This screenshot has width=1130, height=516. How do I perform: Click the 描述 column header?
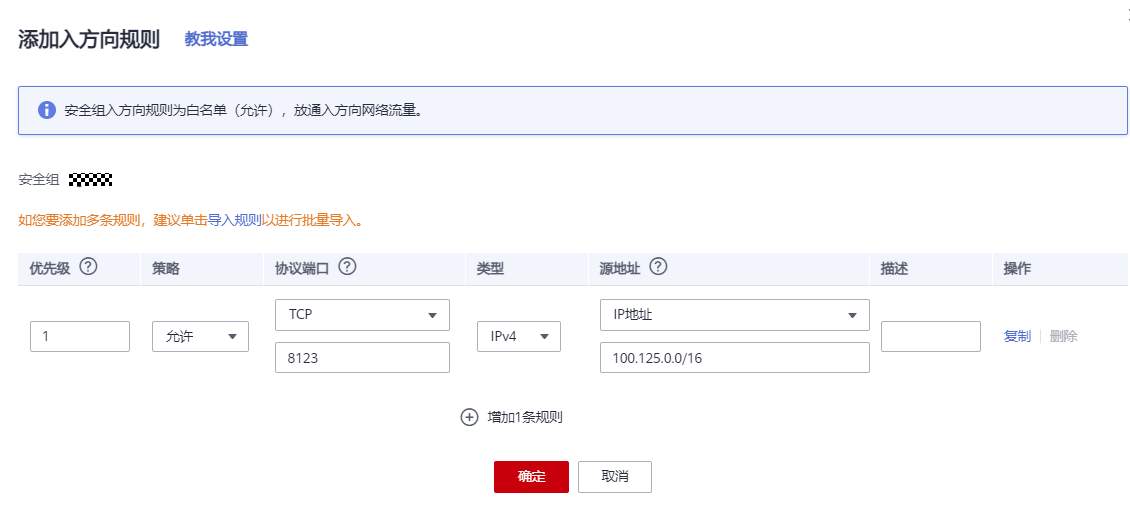pos(894,269)
